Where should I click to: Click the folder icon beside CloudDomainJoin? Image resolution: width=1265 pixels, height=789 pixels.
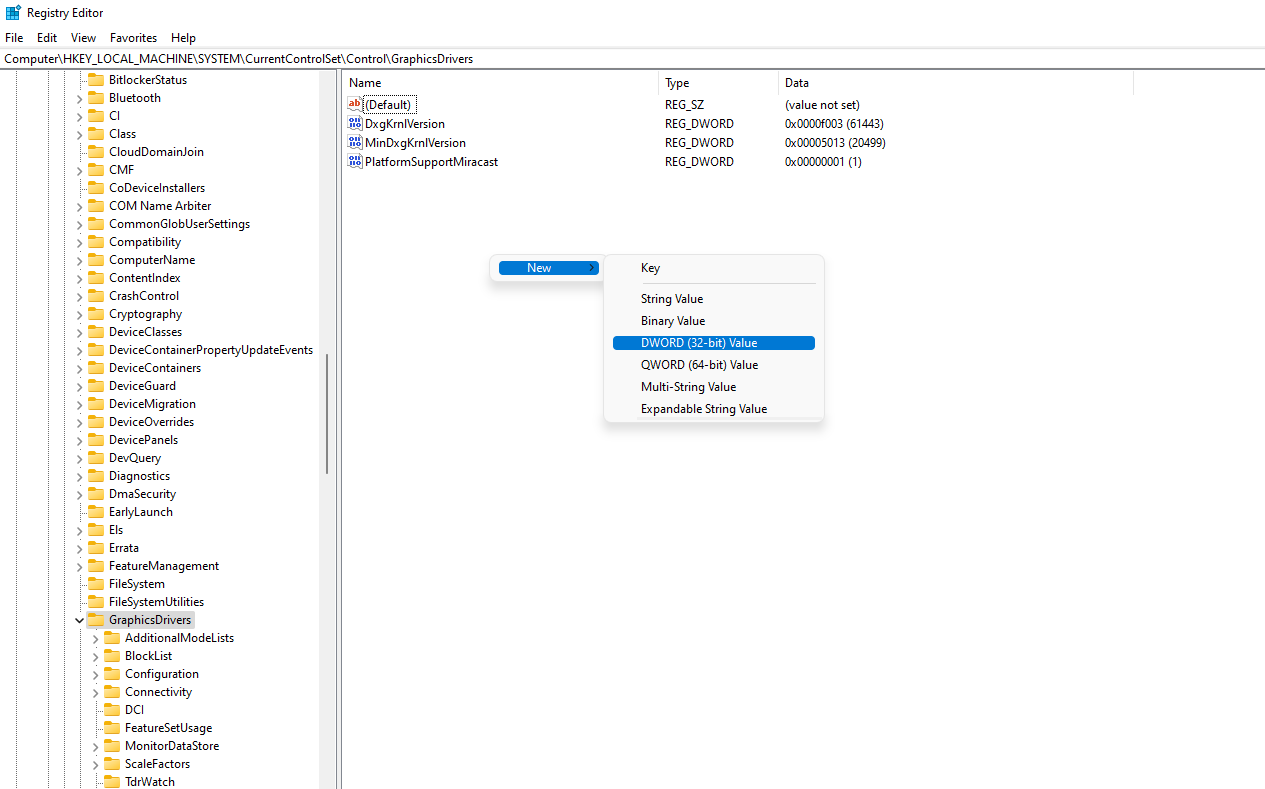tap(96, 152)
